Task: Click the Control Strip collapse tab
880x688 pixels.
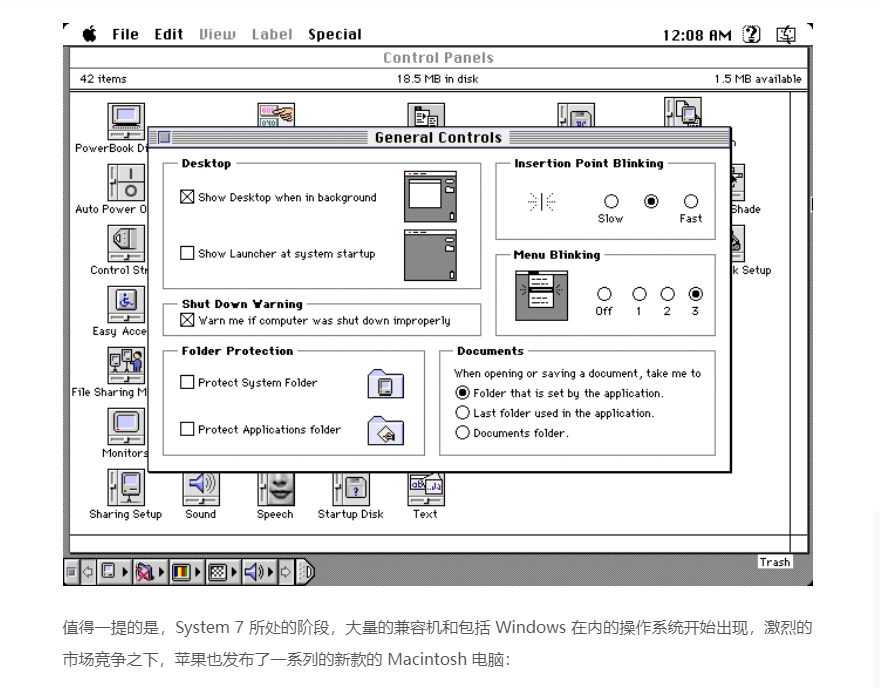Action: pos(305,572)
